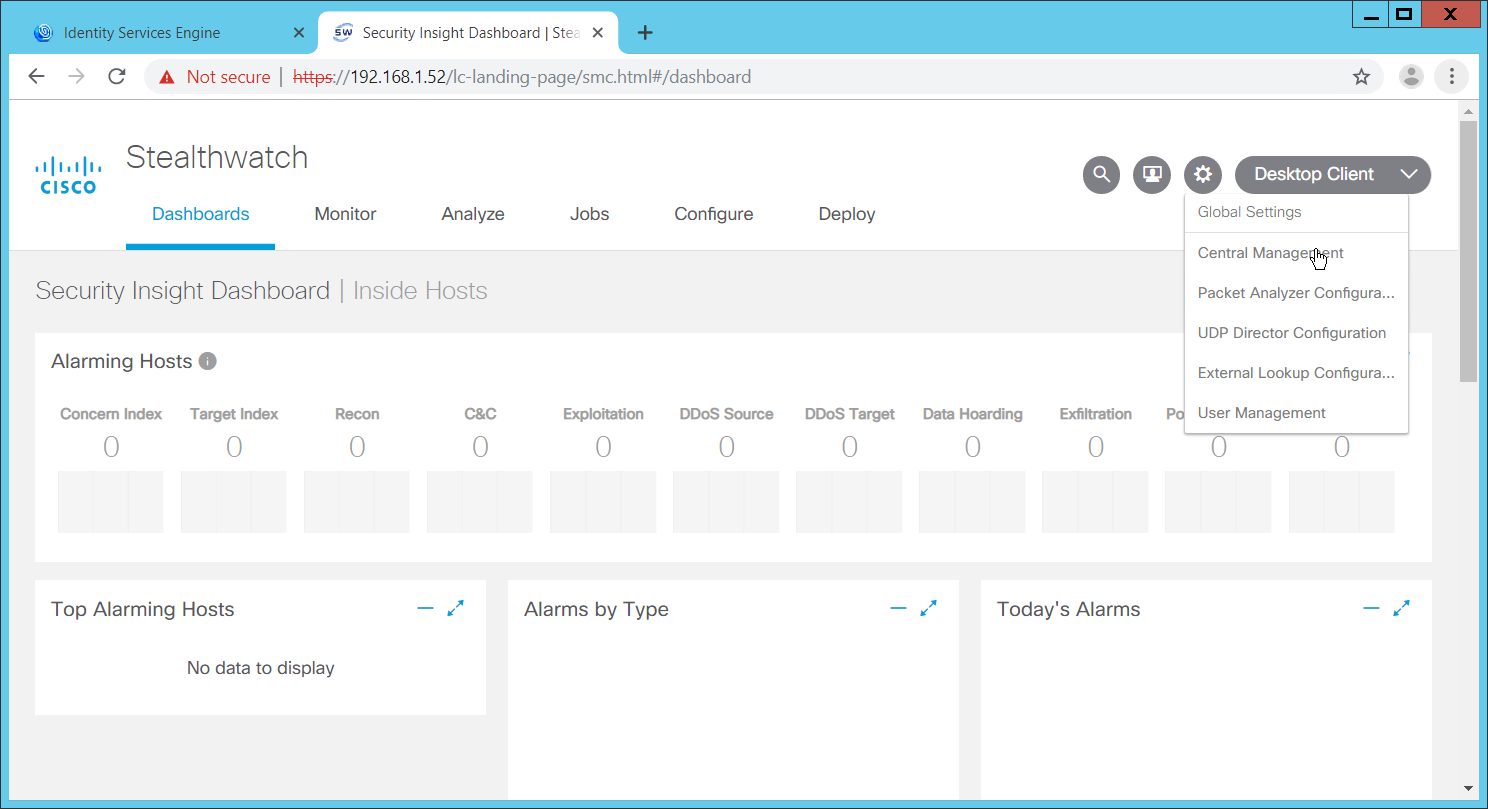1488x809 pixels.
Task: Click the monitor display icon in header
Action: pos(1152,174)
